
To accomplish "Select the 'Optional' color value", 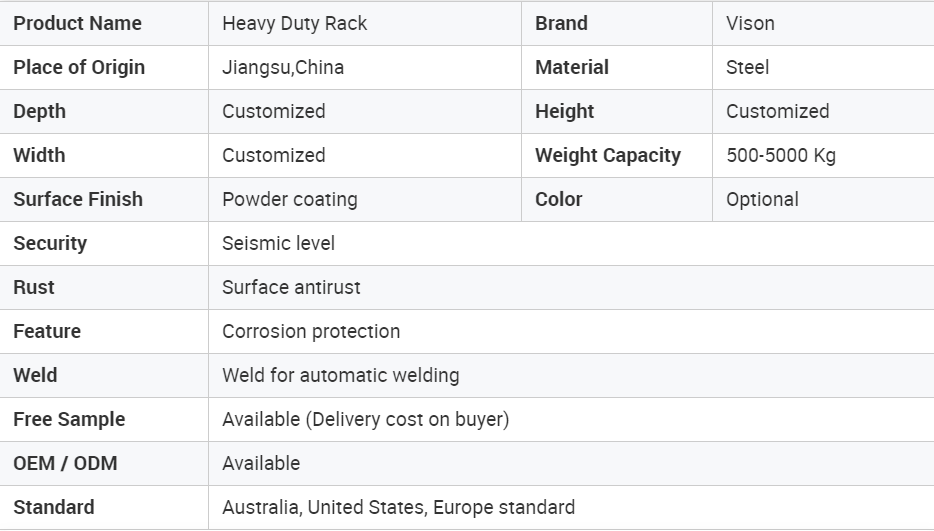I will (762, 200).
